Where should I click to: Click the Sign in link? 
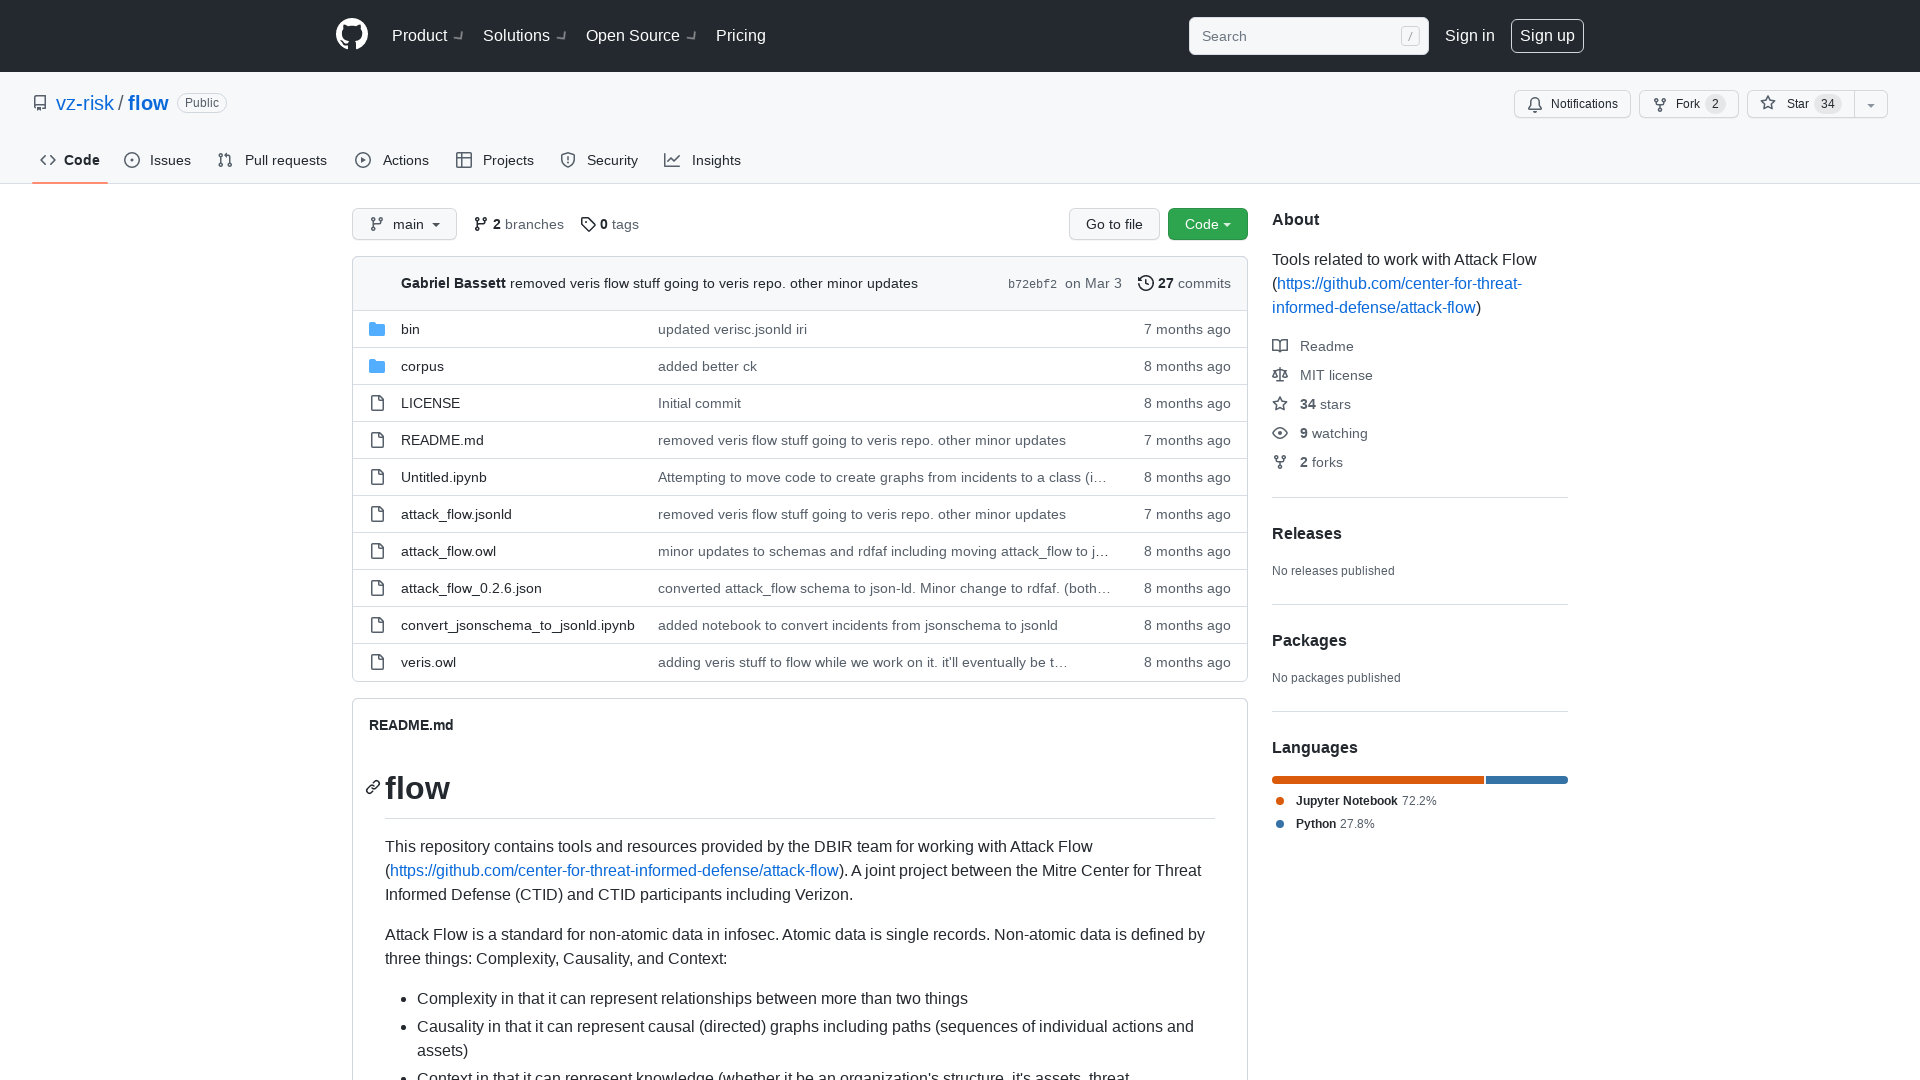click(x=1470, y=35)
